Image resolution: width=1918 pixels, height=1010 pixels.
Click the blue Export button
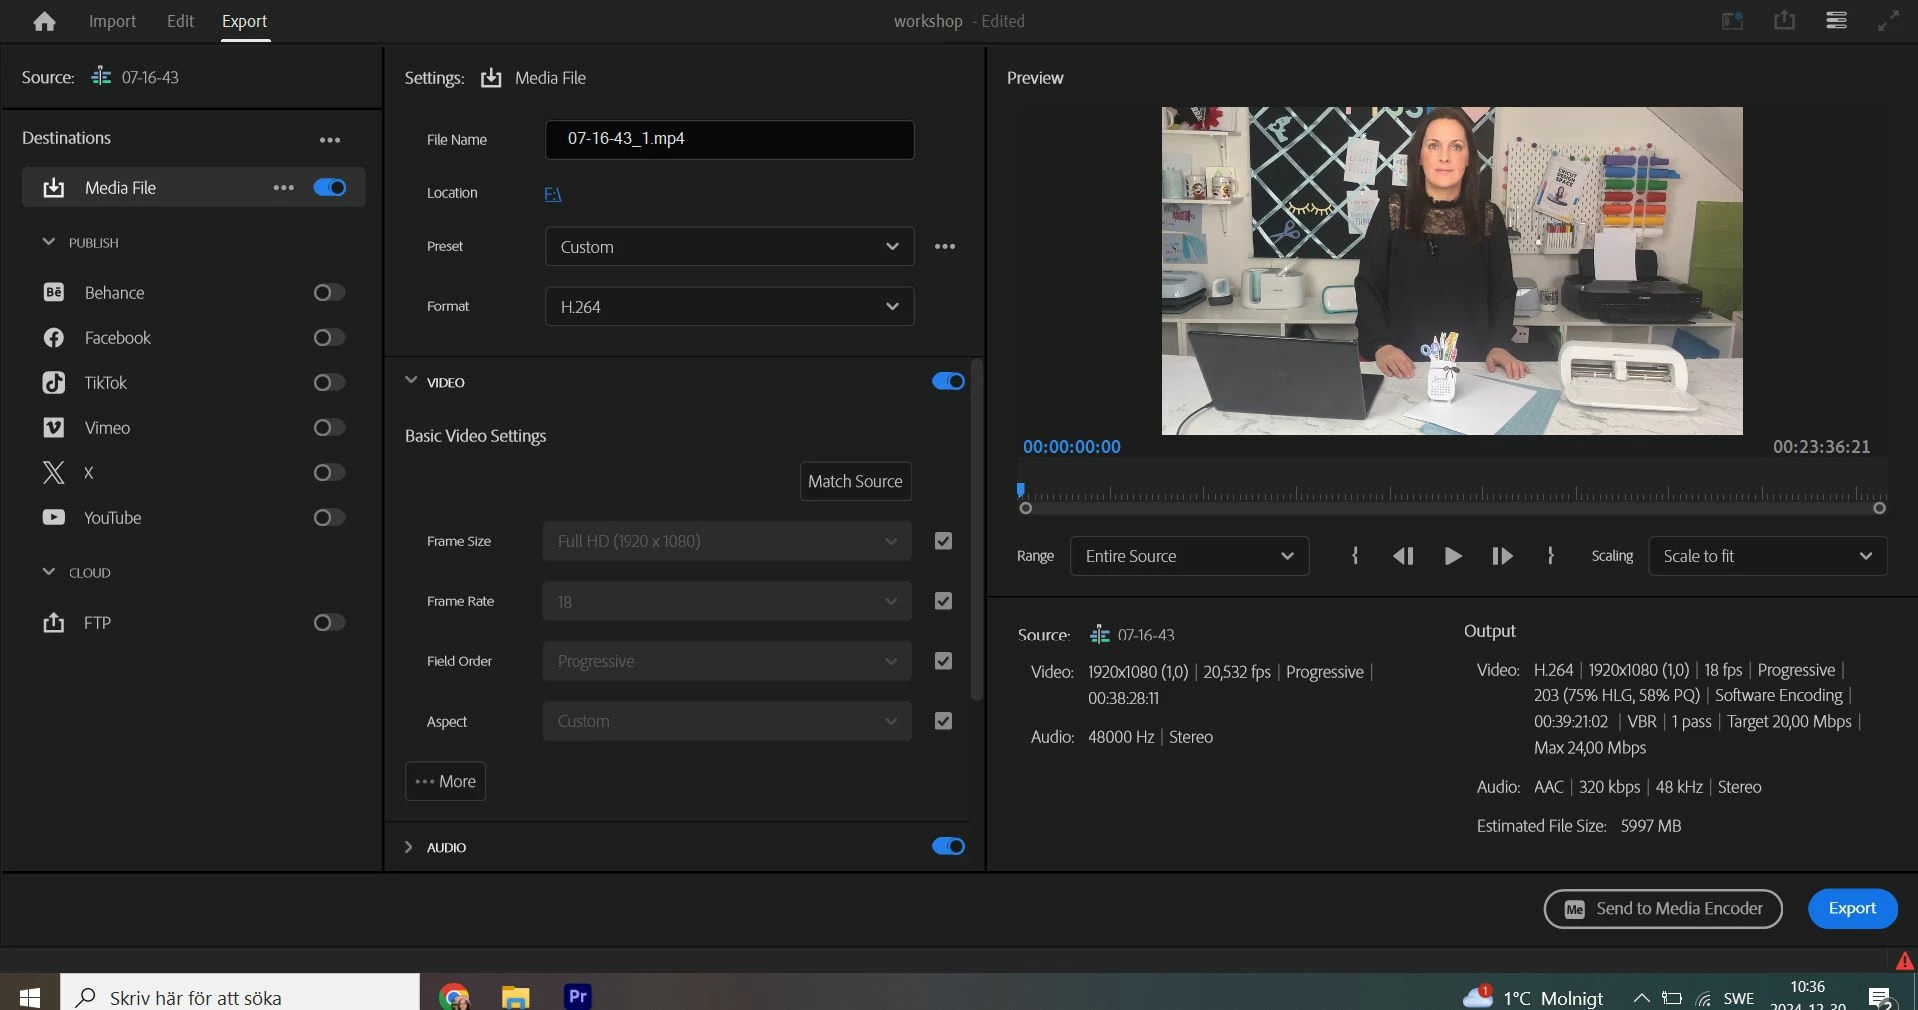pos(1852,909)
